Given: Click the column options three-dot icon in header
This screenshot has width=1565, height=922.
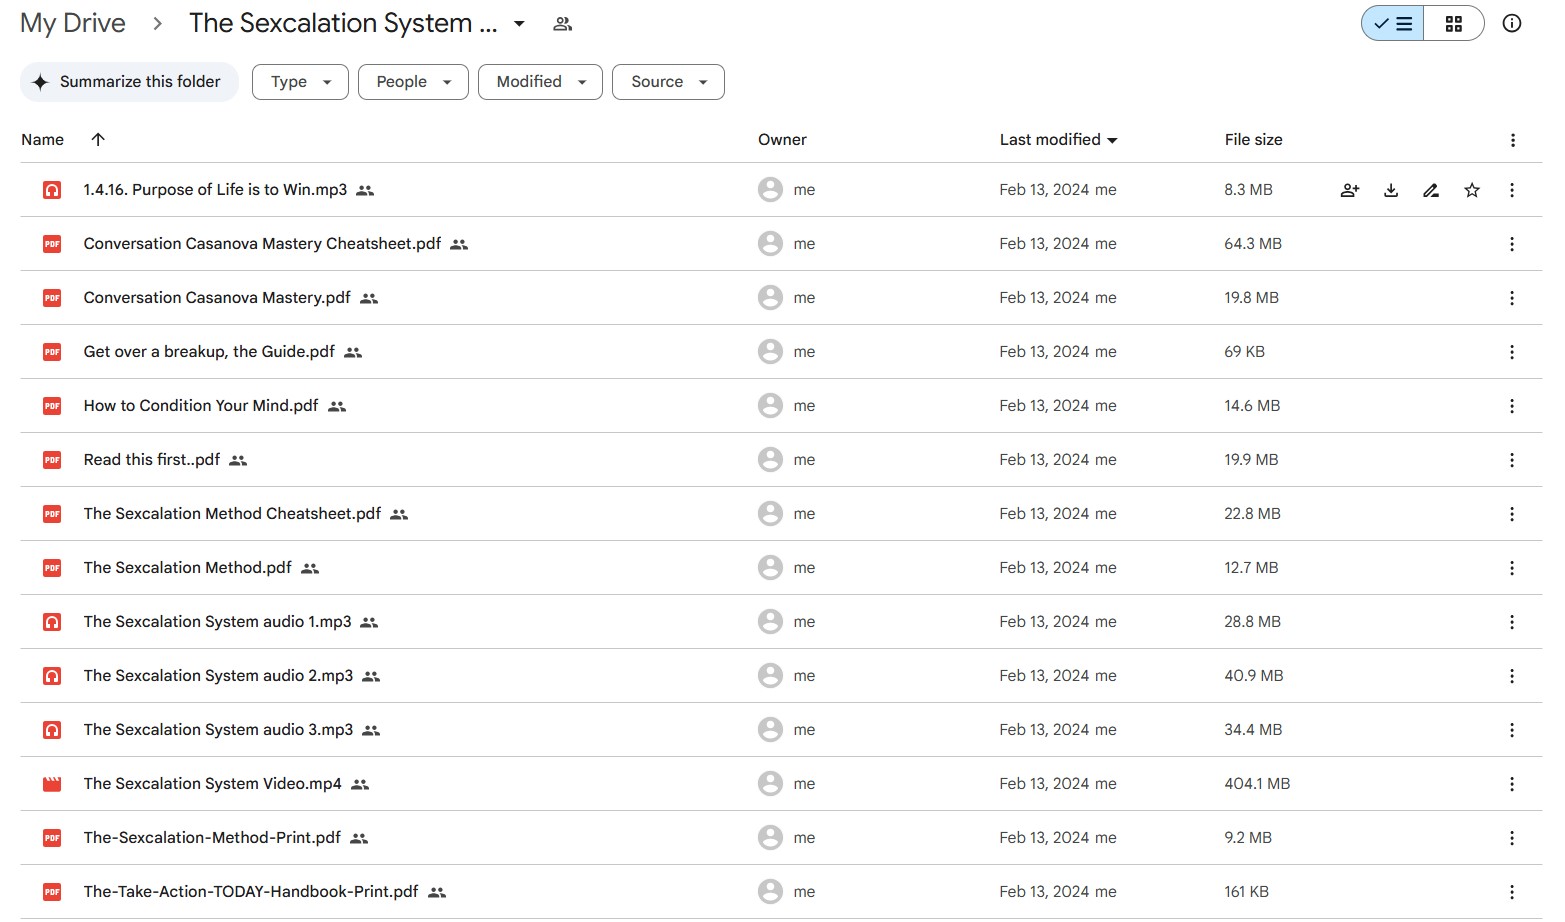Looking at the screenshot, I should coord(1512,140).
